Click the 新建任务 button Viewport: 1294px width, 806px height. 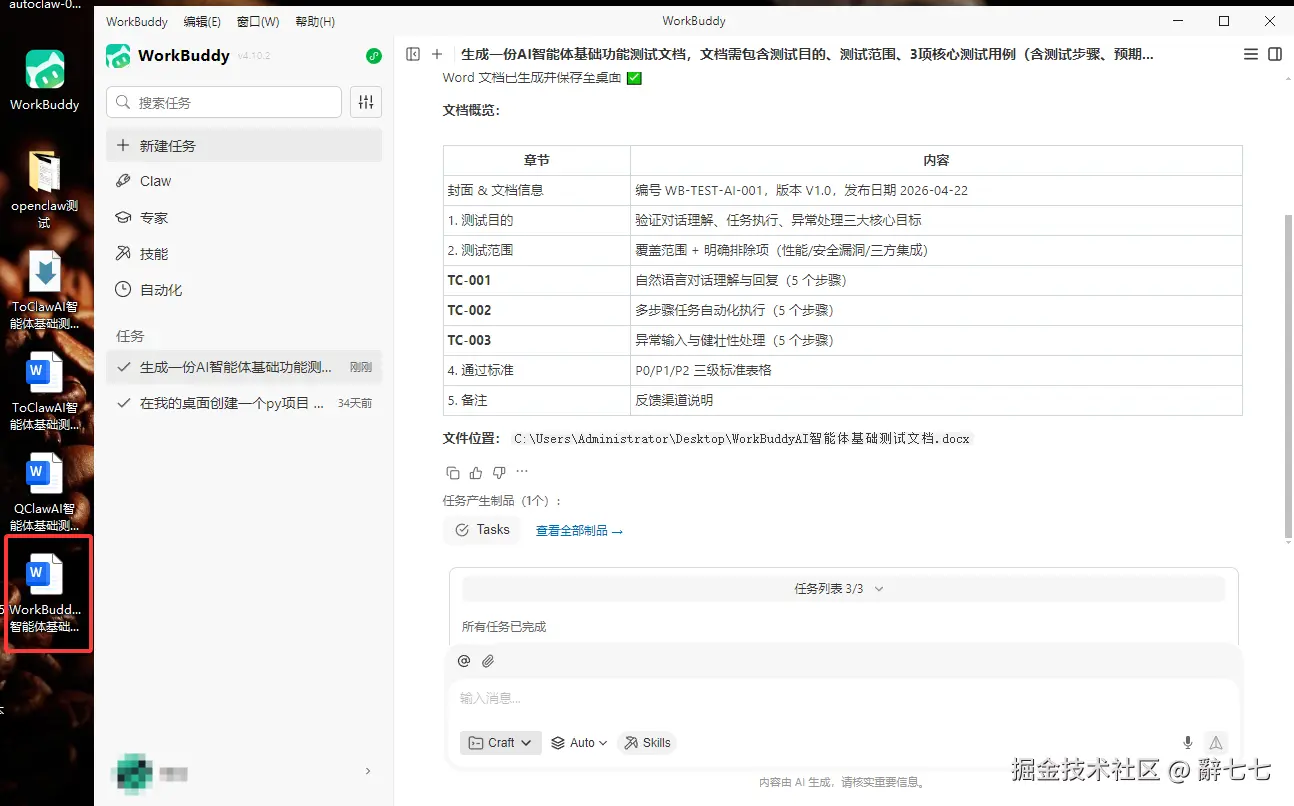click(x=244, y=145)
